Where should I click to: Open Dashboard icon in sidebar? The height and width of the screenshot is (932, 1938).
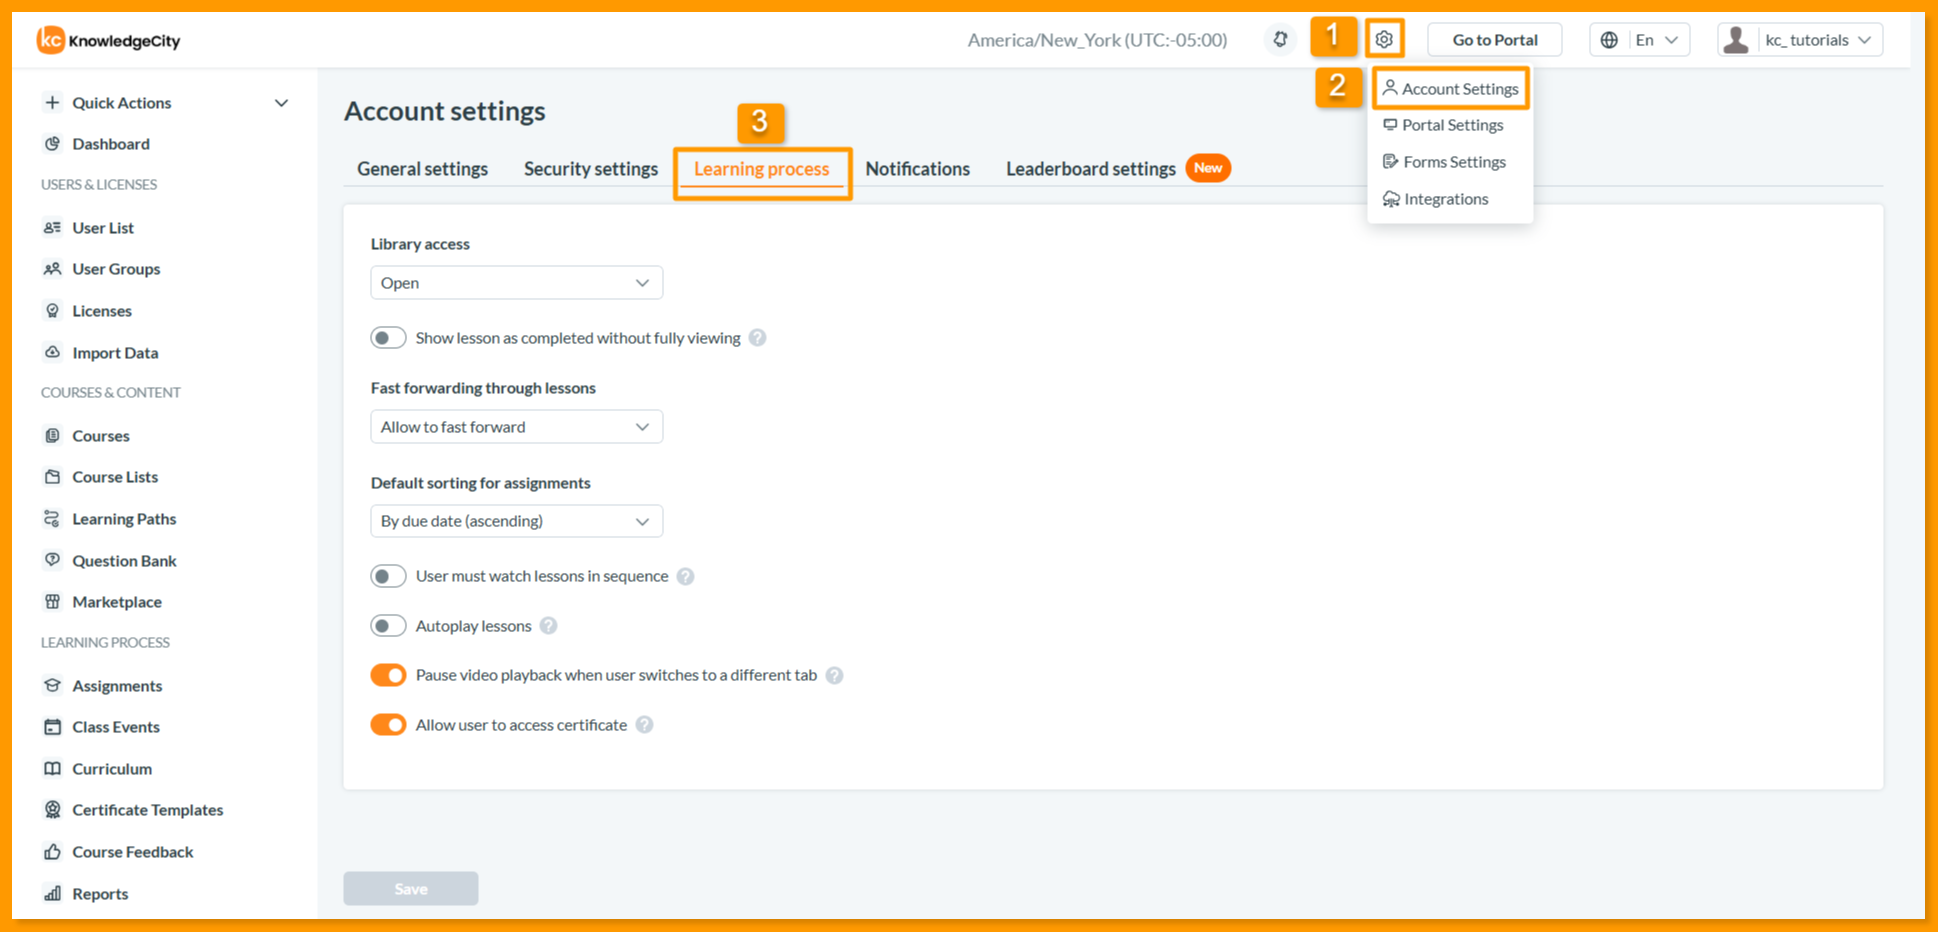pos(53,144)
